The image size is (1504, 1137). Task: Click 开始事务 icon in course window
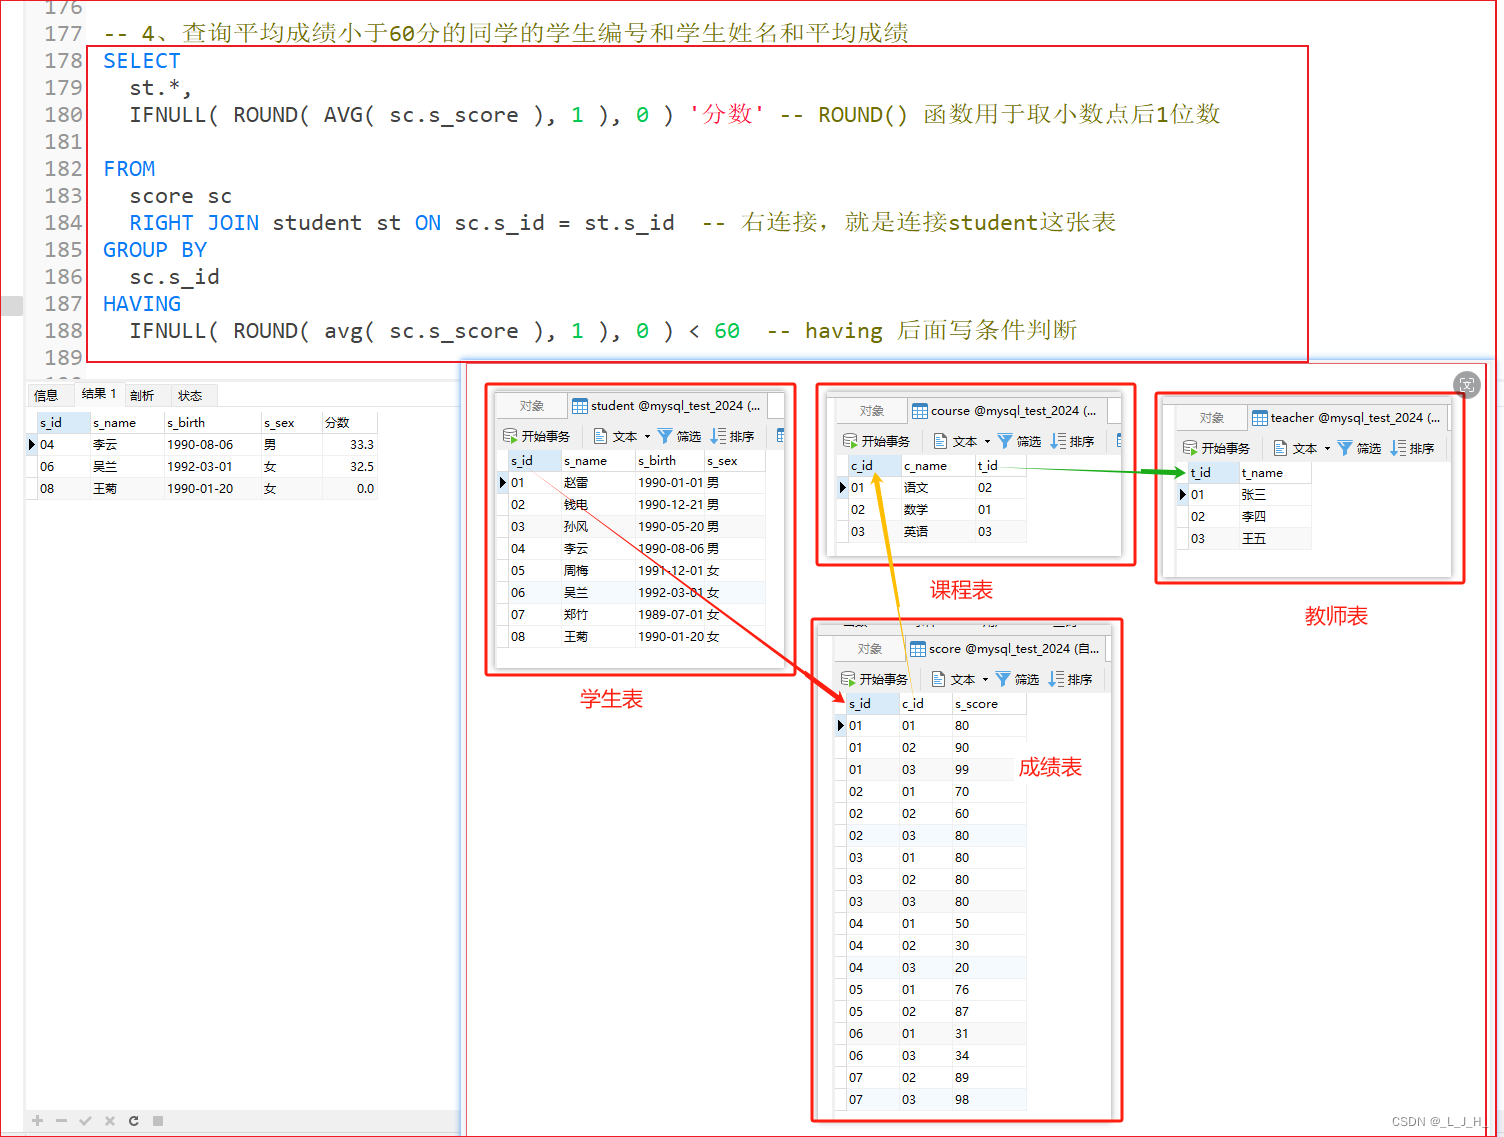click(850, 441)
